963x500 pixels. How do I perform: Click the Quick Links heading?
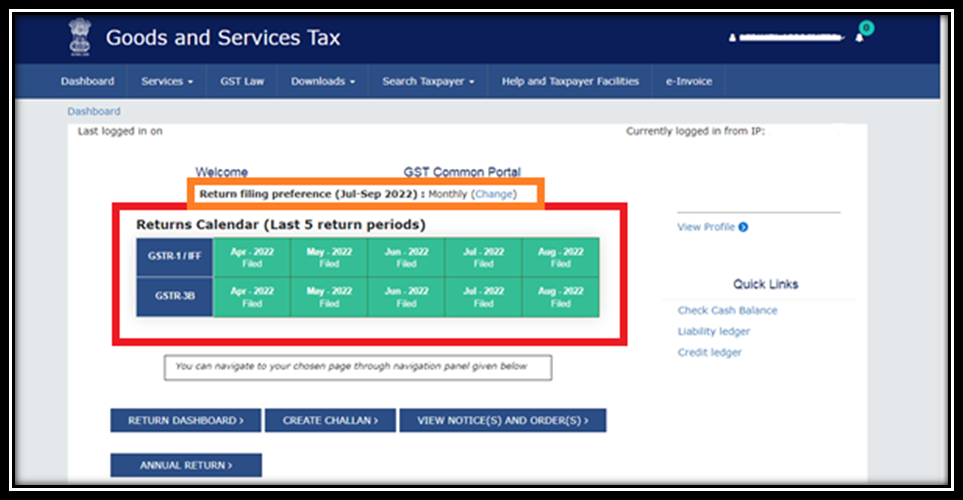pos(765,284)
